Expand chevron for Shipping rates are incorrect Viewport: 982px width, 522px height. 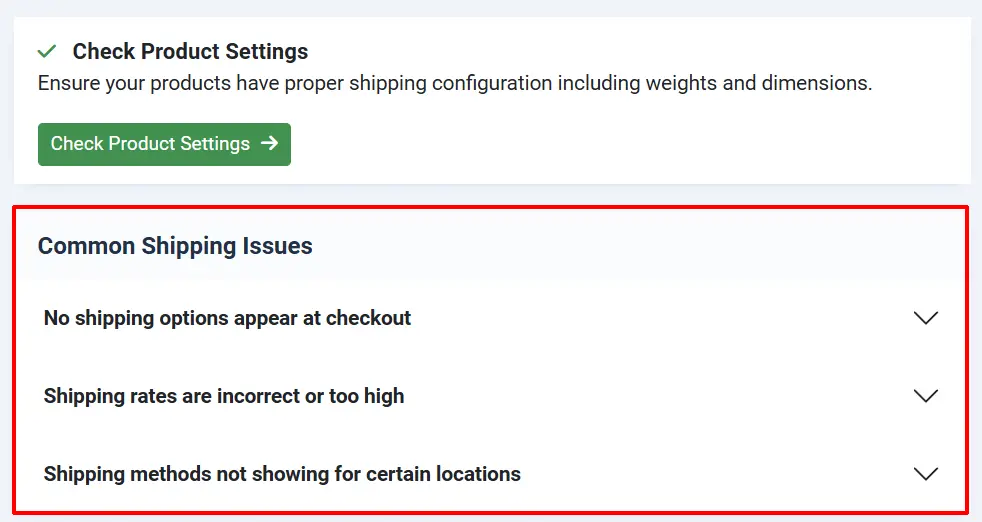[x=926, y=396]
